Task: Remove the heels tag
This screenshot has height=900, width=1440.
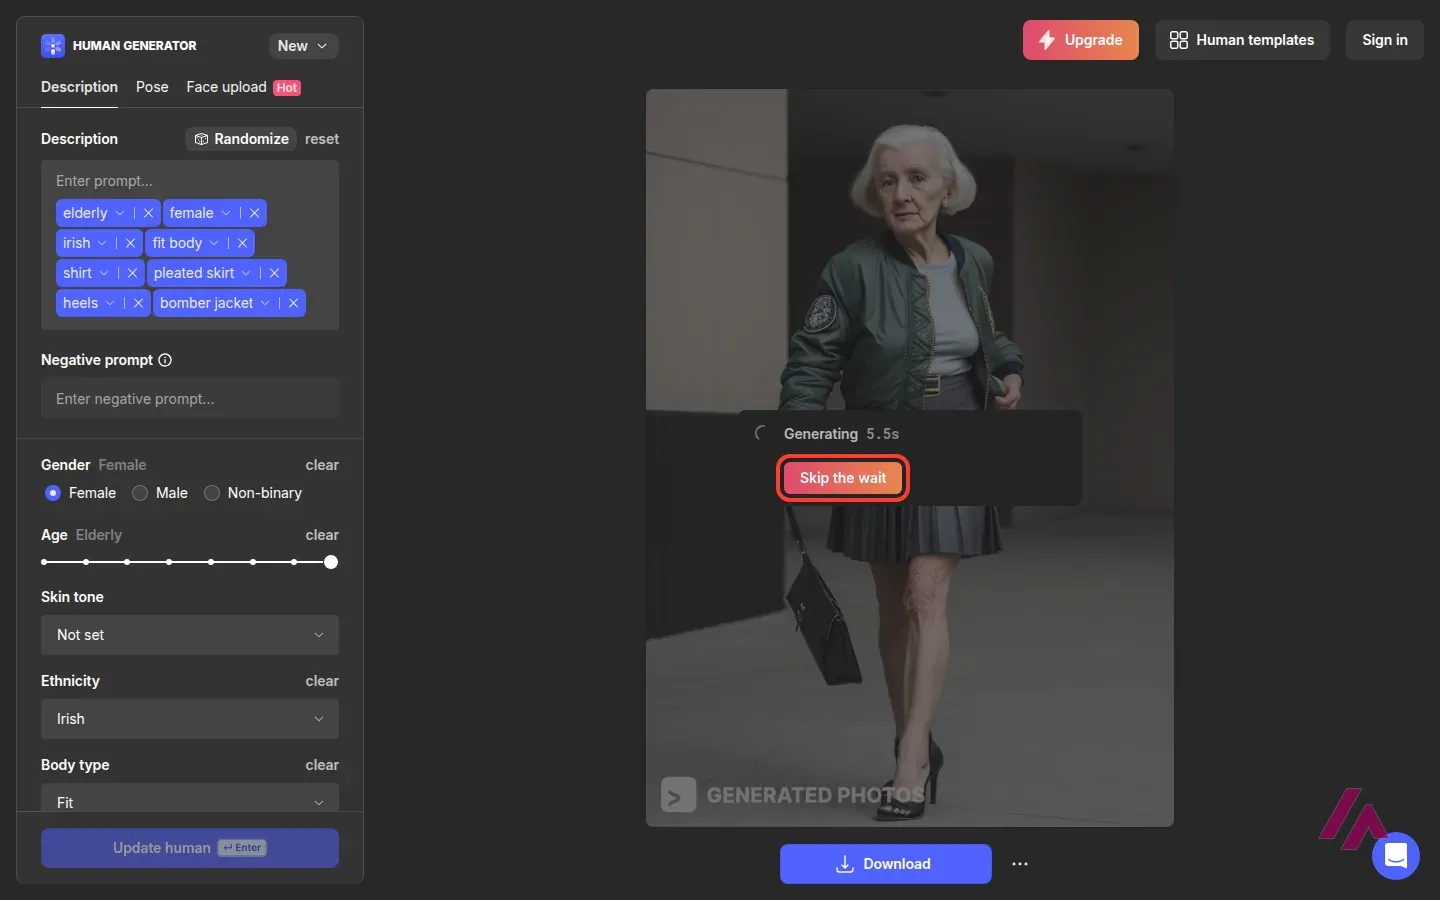Action: (138, 303)
